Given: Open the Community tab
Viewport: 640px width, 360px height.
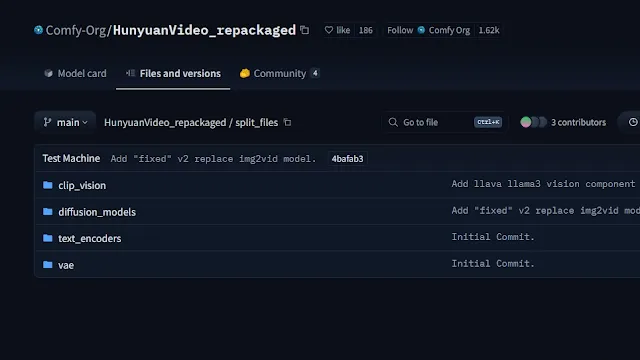Looking at the screenshot, I should (279, 73).
